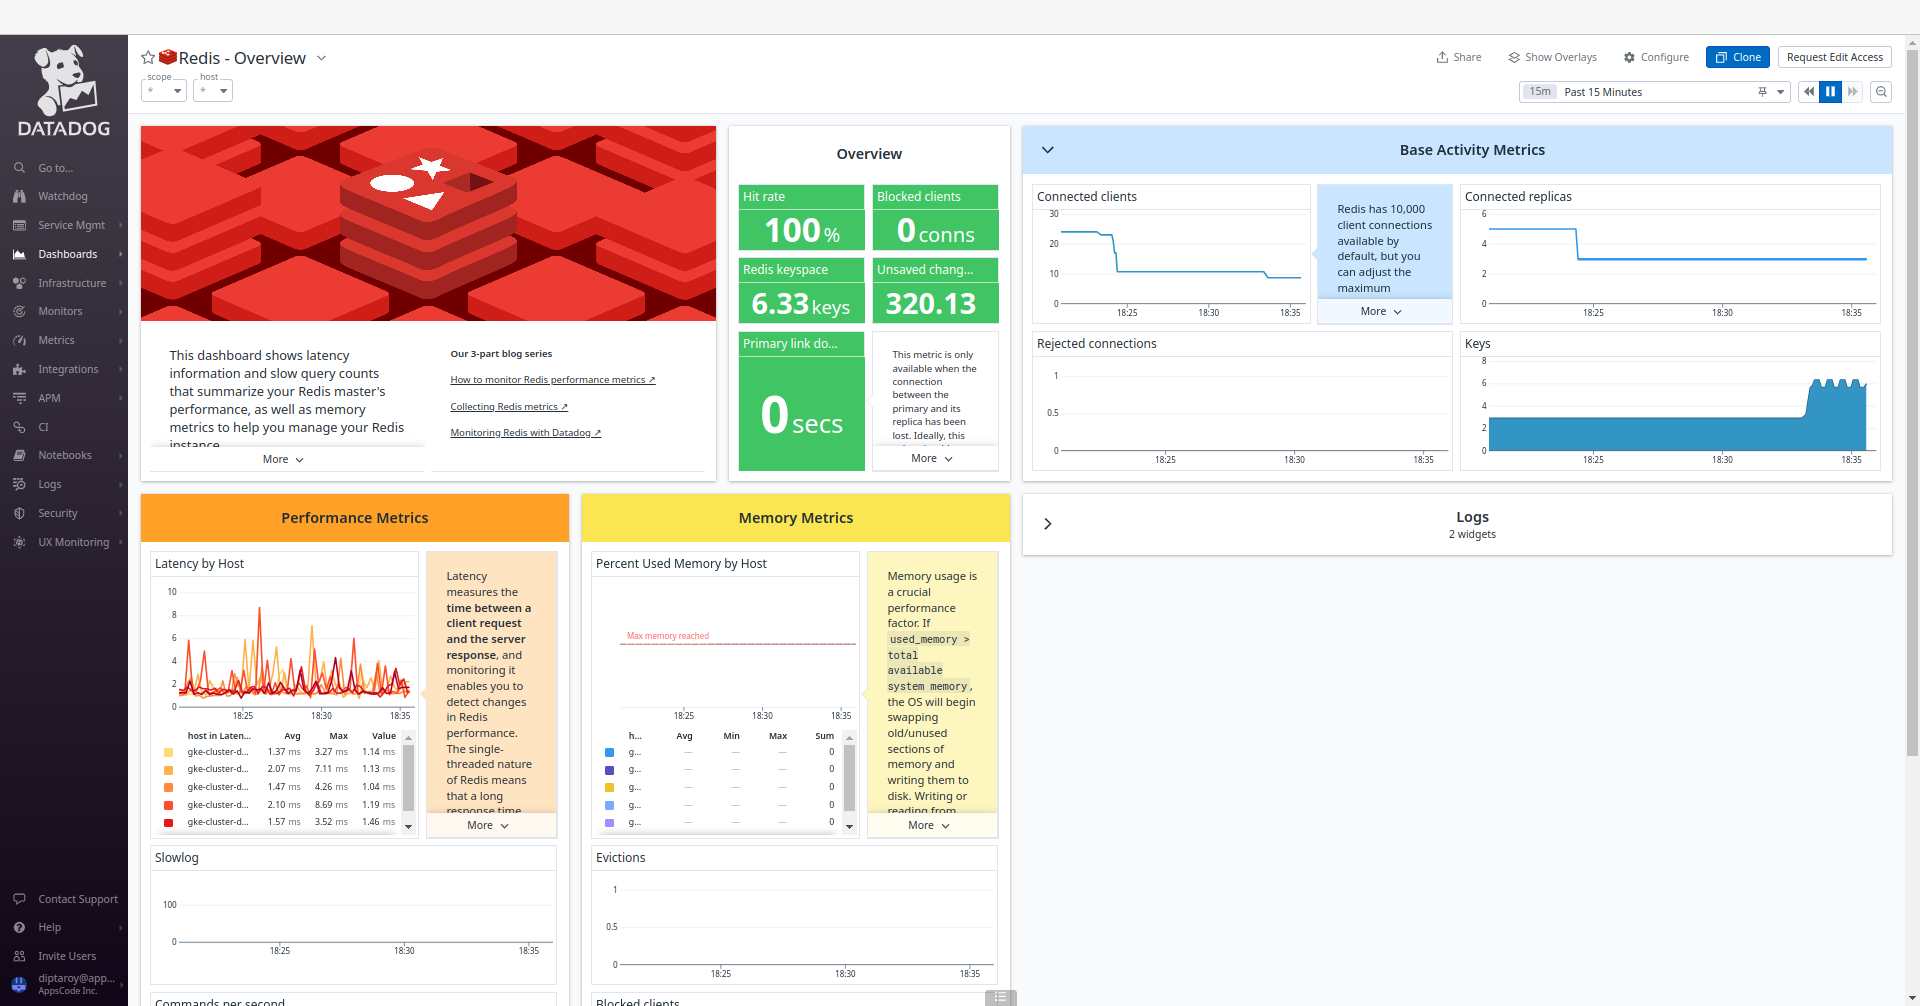Expand the Logs widget group
This screenshot has width=1920, height=1006.
tap(1048, 523)
